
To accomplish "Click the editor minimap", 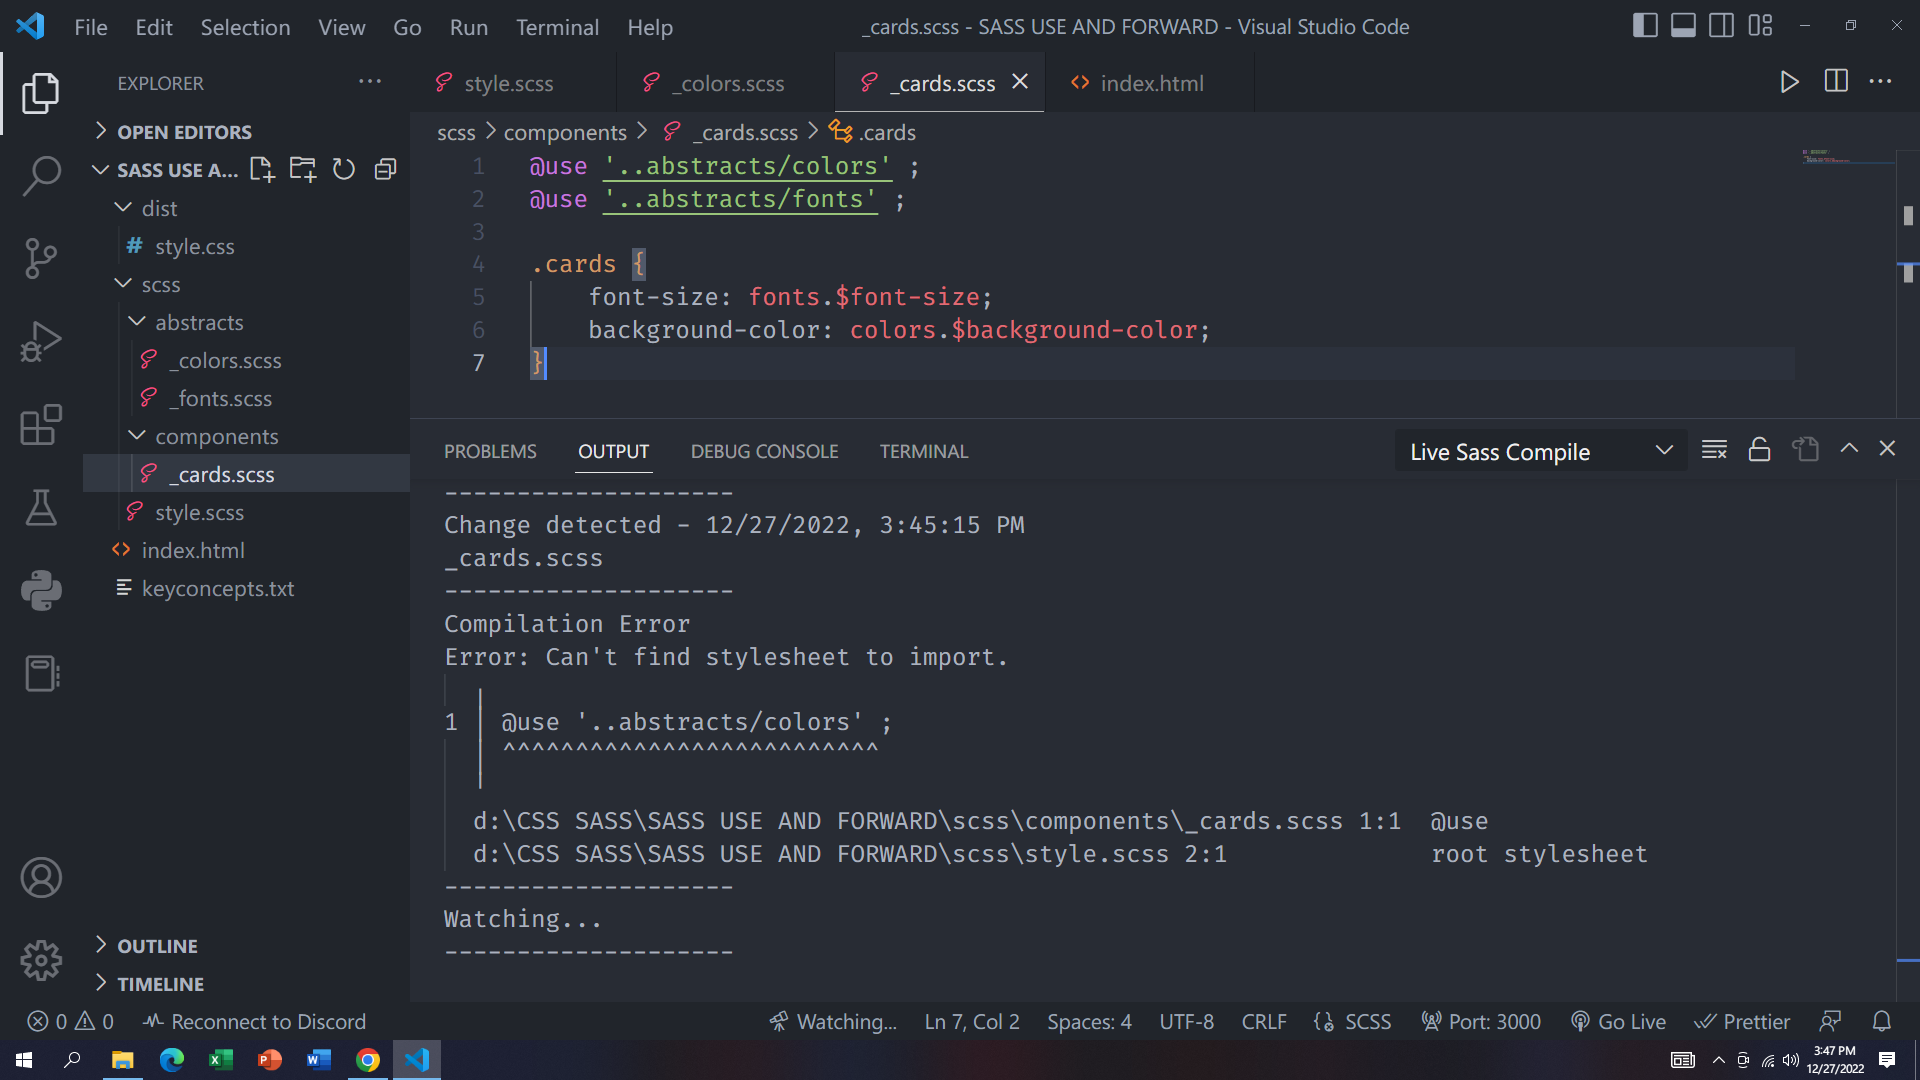I will point(1846,158).
